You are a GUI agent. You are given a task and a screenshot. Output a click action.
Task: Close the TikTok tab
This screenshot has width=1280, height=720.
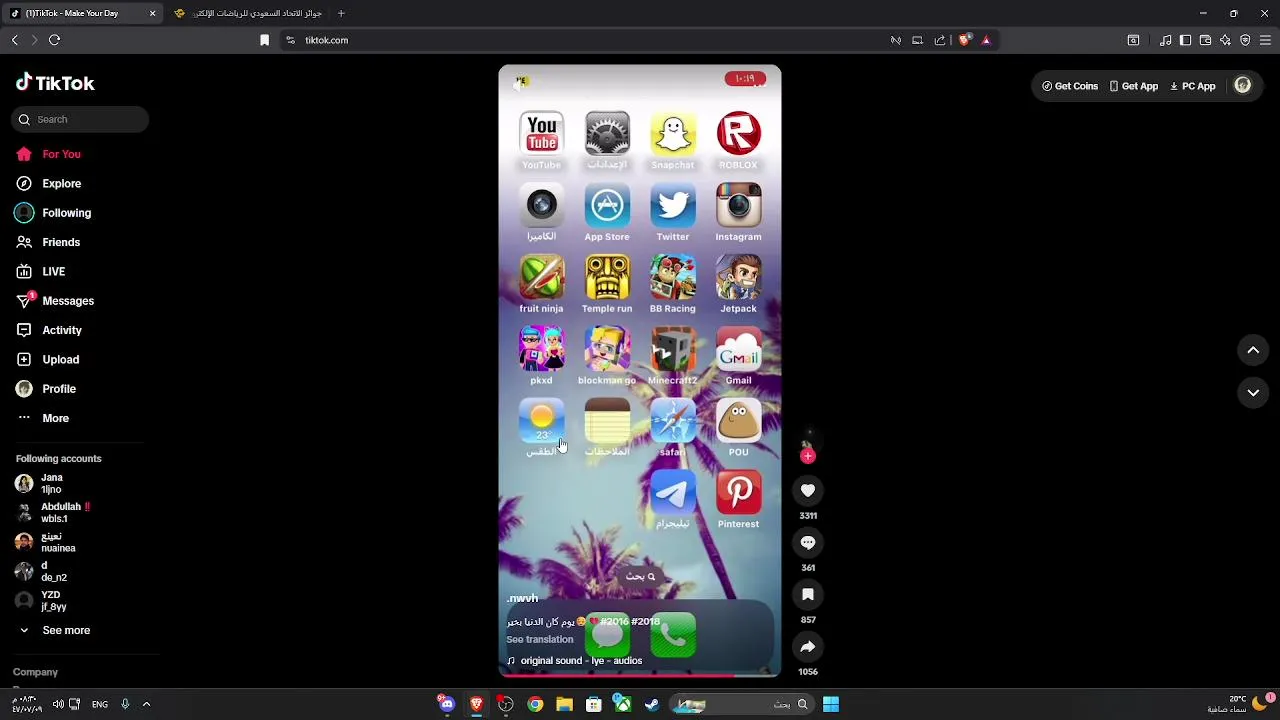(x=152, y=13)
